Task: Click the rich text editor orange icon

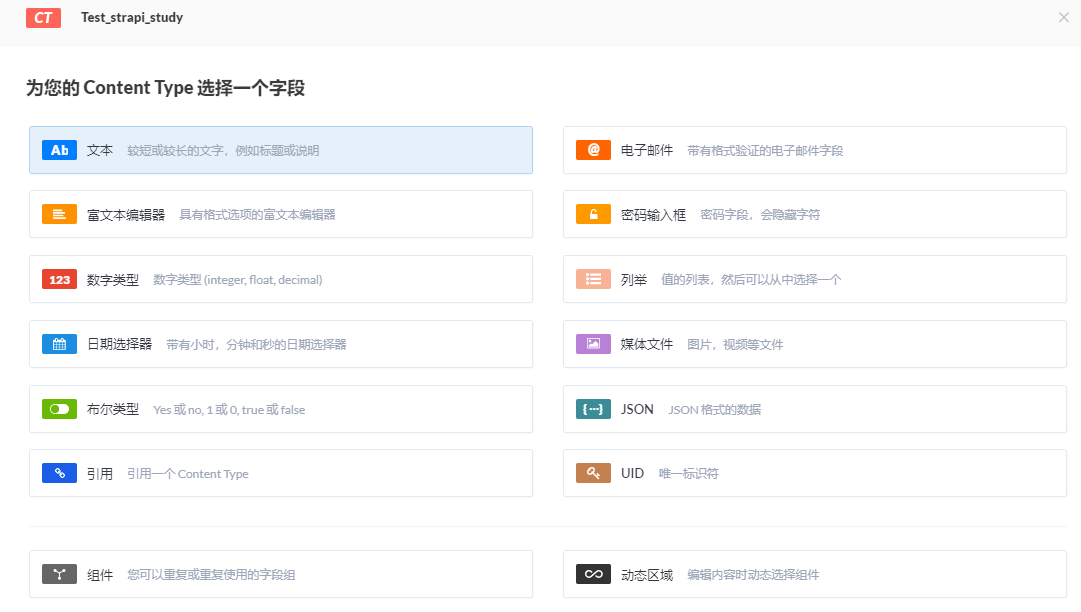Action: [x=59, y=214]
